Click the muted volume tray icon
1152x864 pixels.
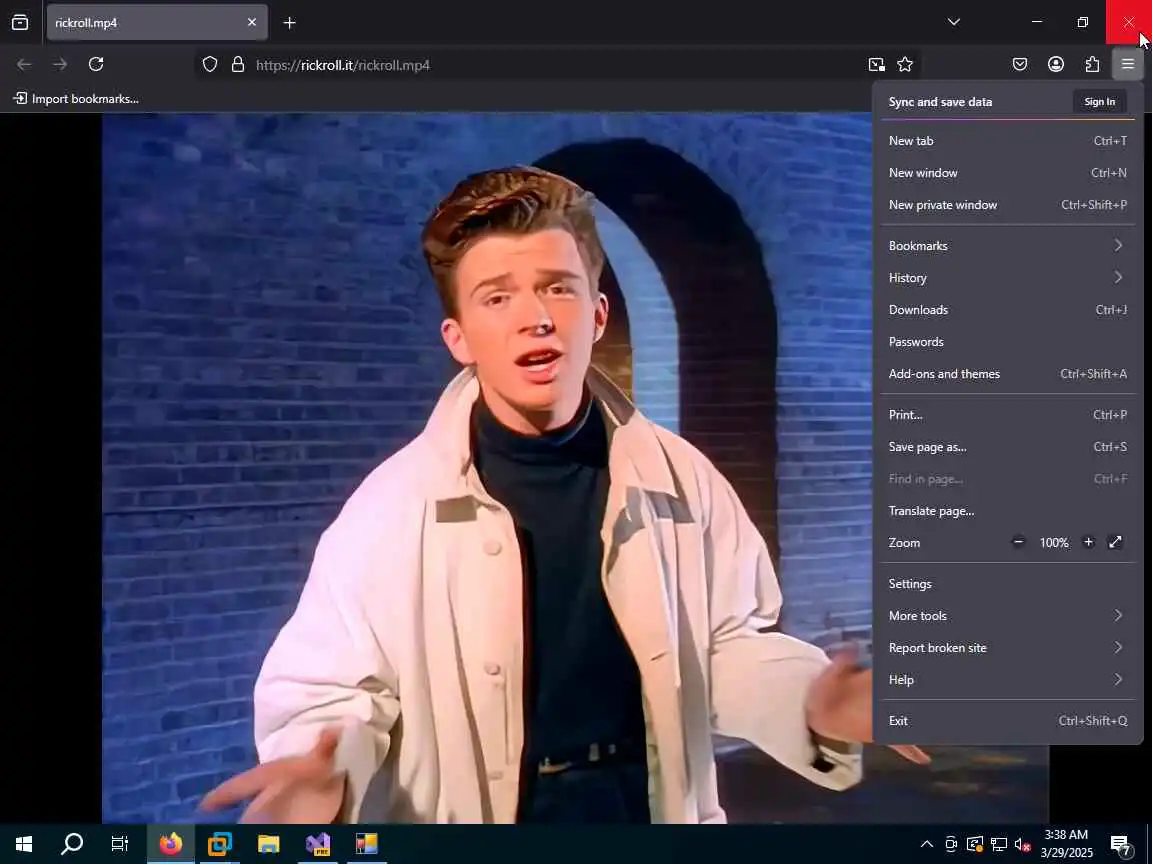pyautogui.click(x=1023, y=844)
